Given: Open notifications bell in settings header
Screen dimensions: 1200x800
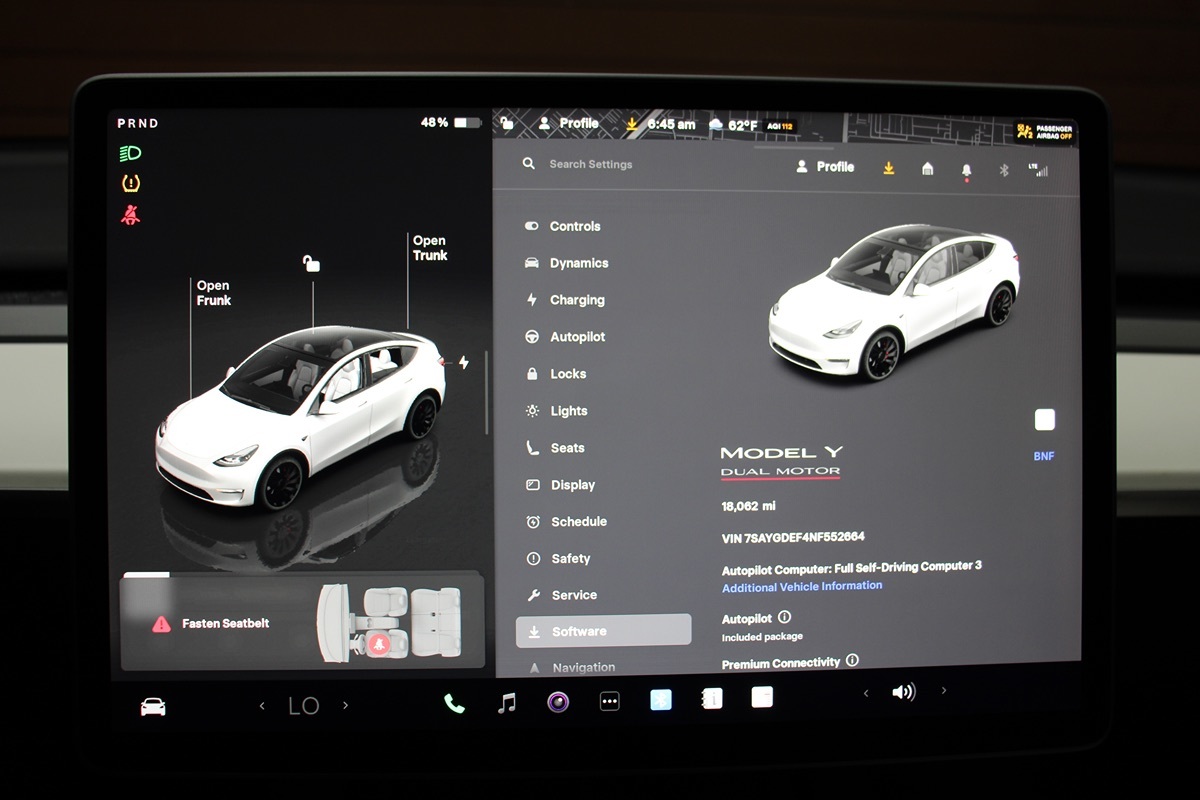Looking at the screenshot, I should pos(966,169).
